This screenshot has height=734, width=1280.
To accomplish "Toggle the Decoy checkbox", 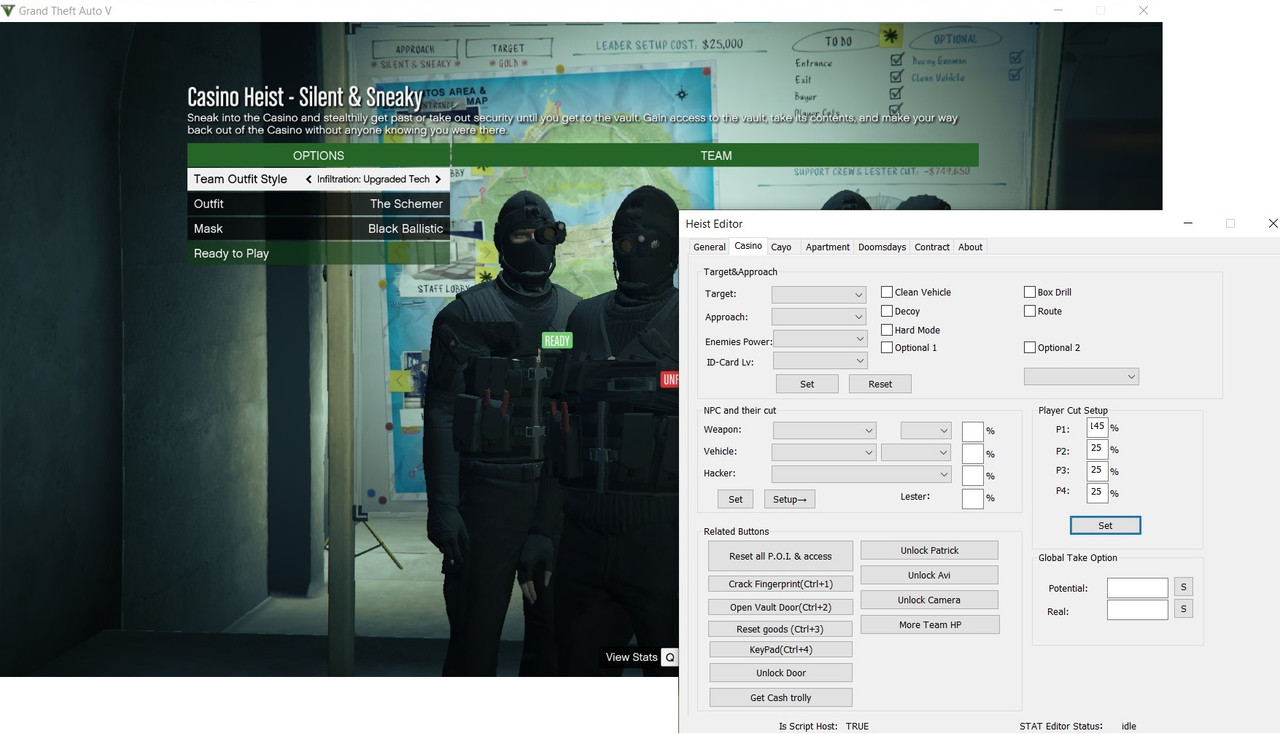I will (887, 311).
